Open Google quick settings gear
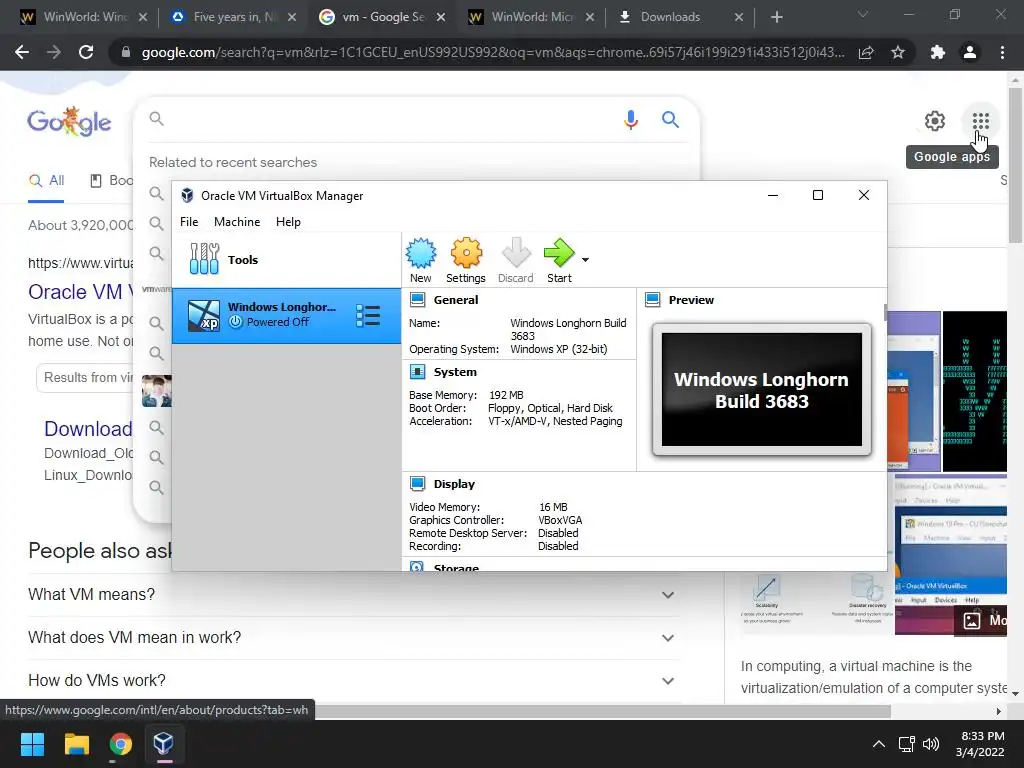Screen dimensions: 1024x768 coord(935,121)
